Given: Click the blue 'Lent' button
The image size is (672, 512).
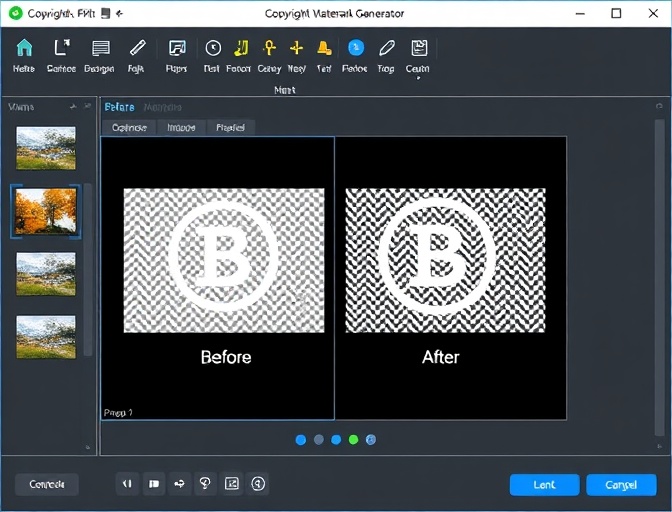Looking at the screenshot, I should pyautogui.click(x=544, y=485).
